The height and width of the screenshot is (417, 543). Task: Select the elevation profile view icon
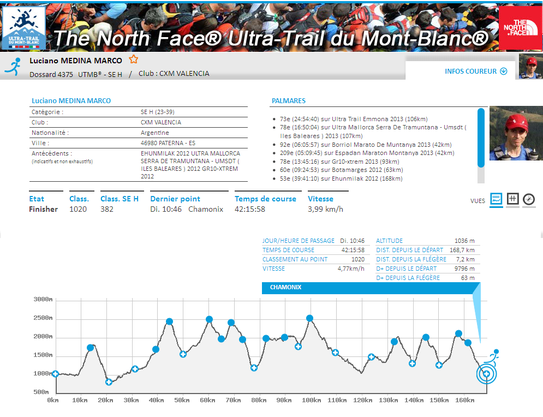coord(496,199)
